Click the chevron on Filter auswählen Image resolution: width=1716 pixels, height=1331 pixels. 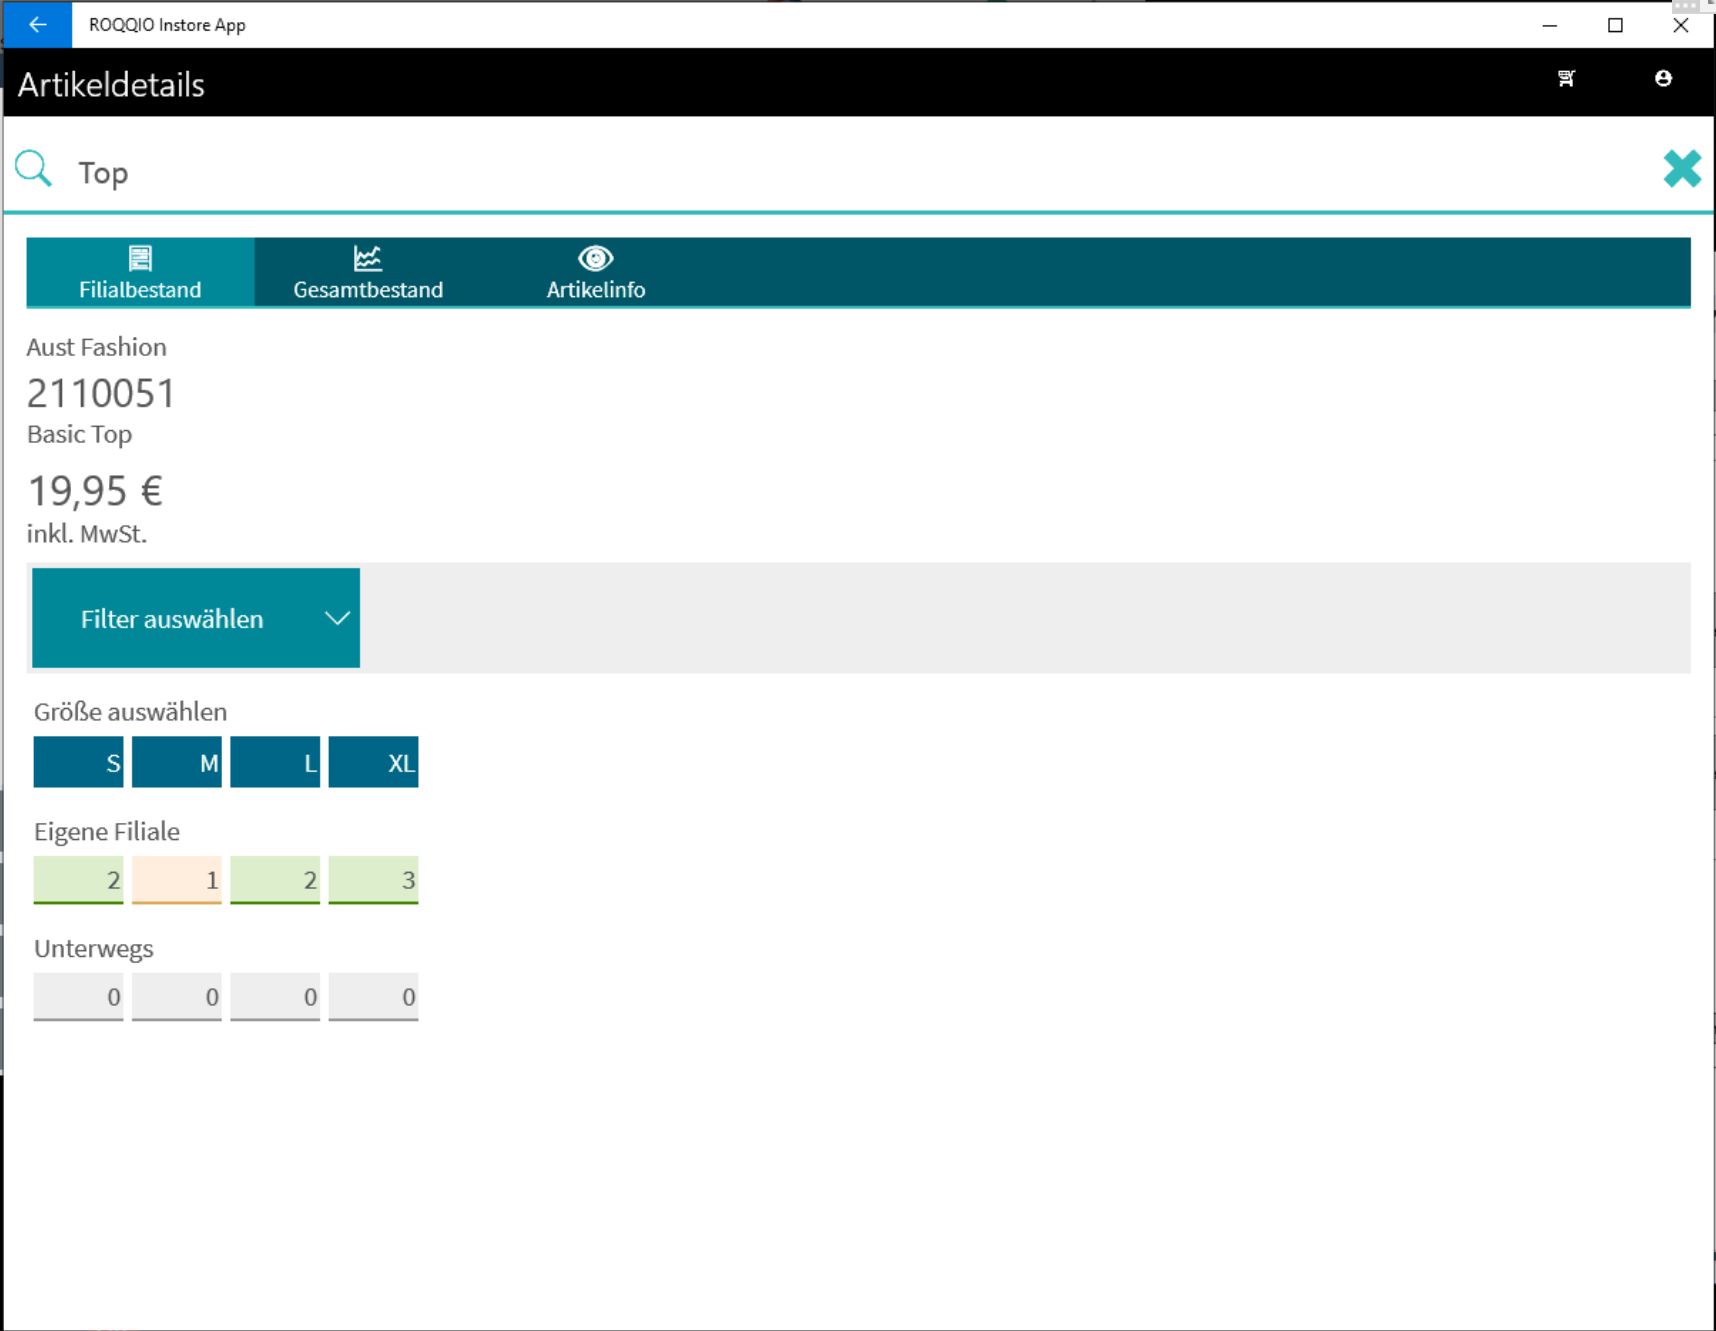pos(337,618)
